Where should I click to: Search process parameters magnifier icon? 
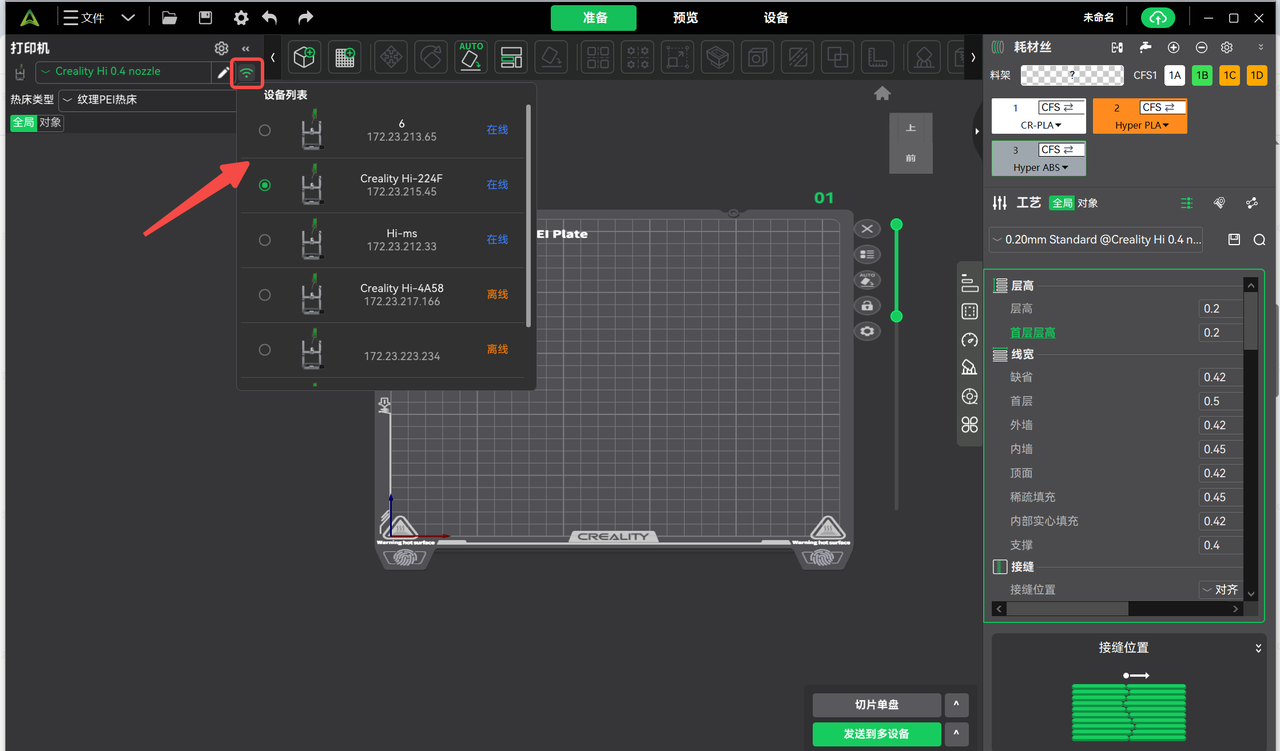(1259, 240)
